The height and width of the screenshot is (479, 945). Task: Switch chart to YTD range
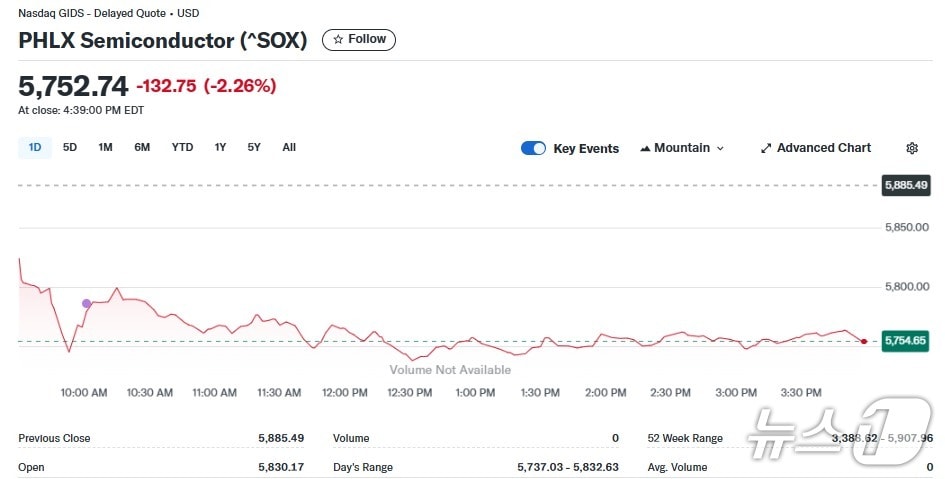(182, 148)
